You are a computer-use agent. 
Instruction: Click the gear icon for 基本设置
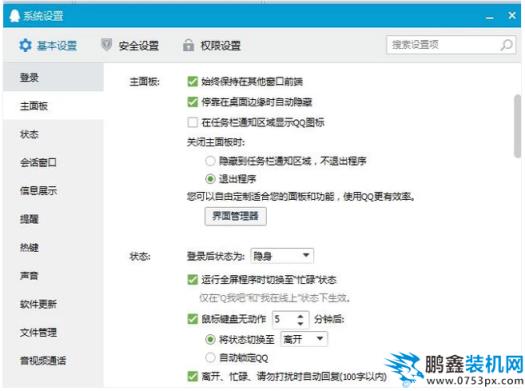click(25, 45)
